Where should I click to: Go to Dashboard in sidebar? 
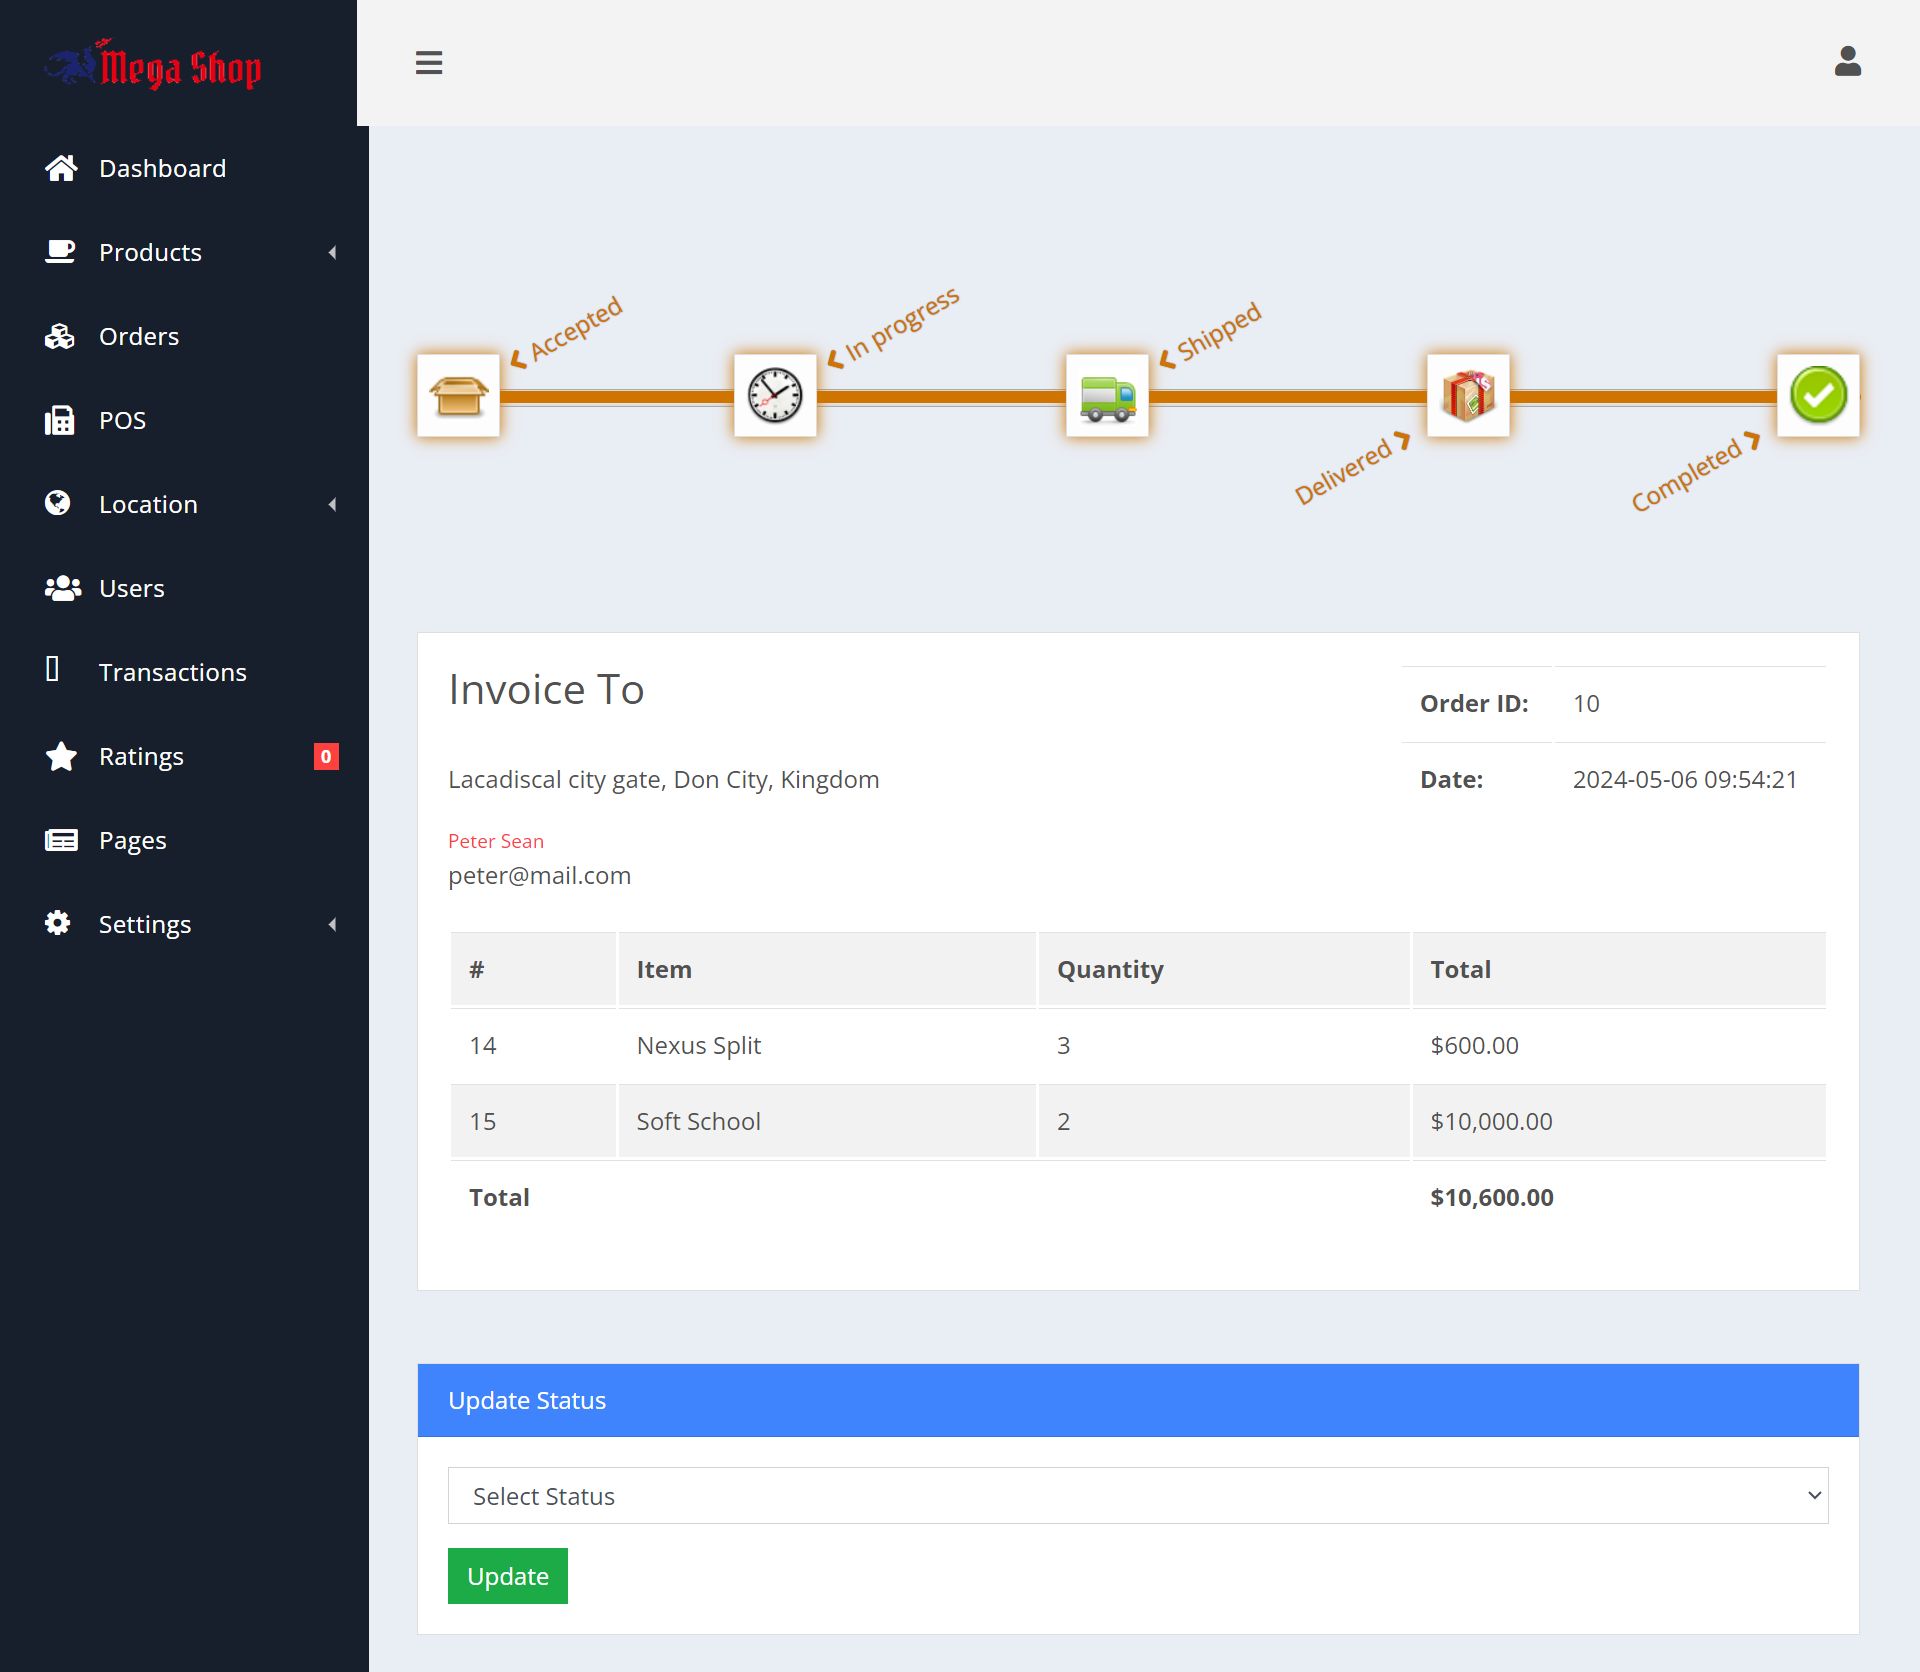coord(162,169)
